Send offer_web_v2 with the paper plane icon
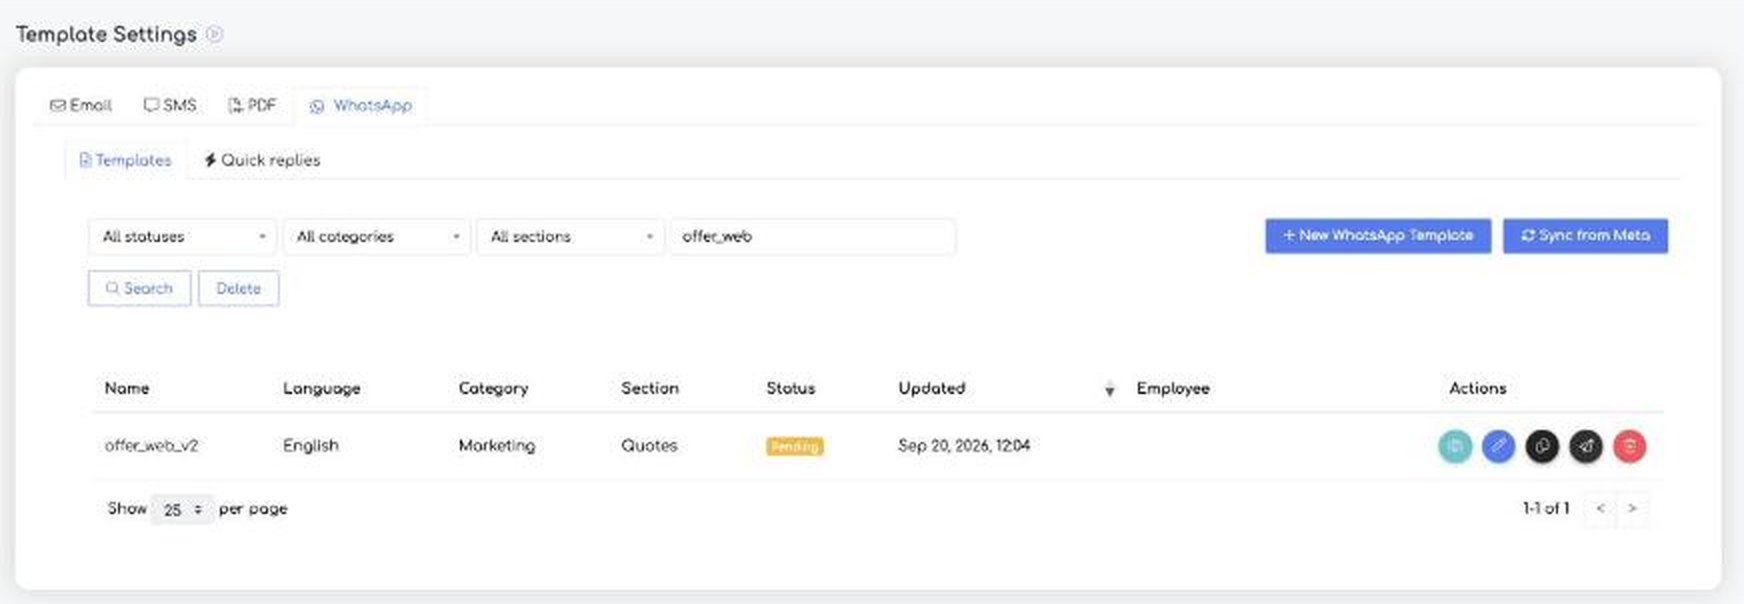This screenshot has height=604, width=1744. (1586, 446)
